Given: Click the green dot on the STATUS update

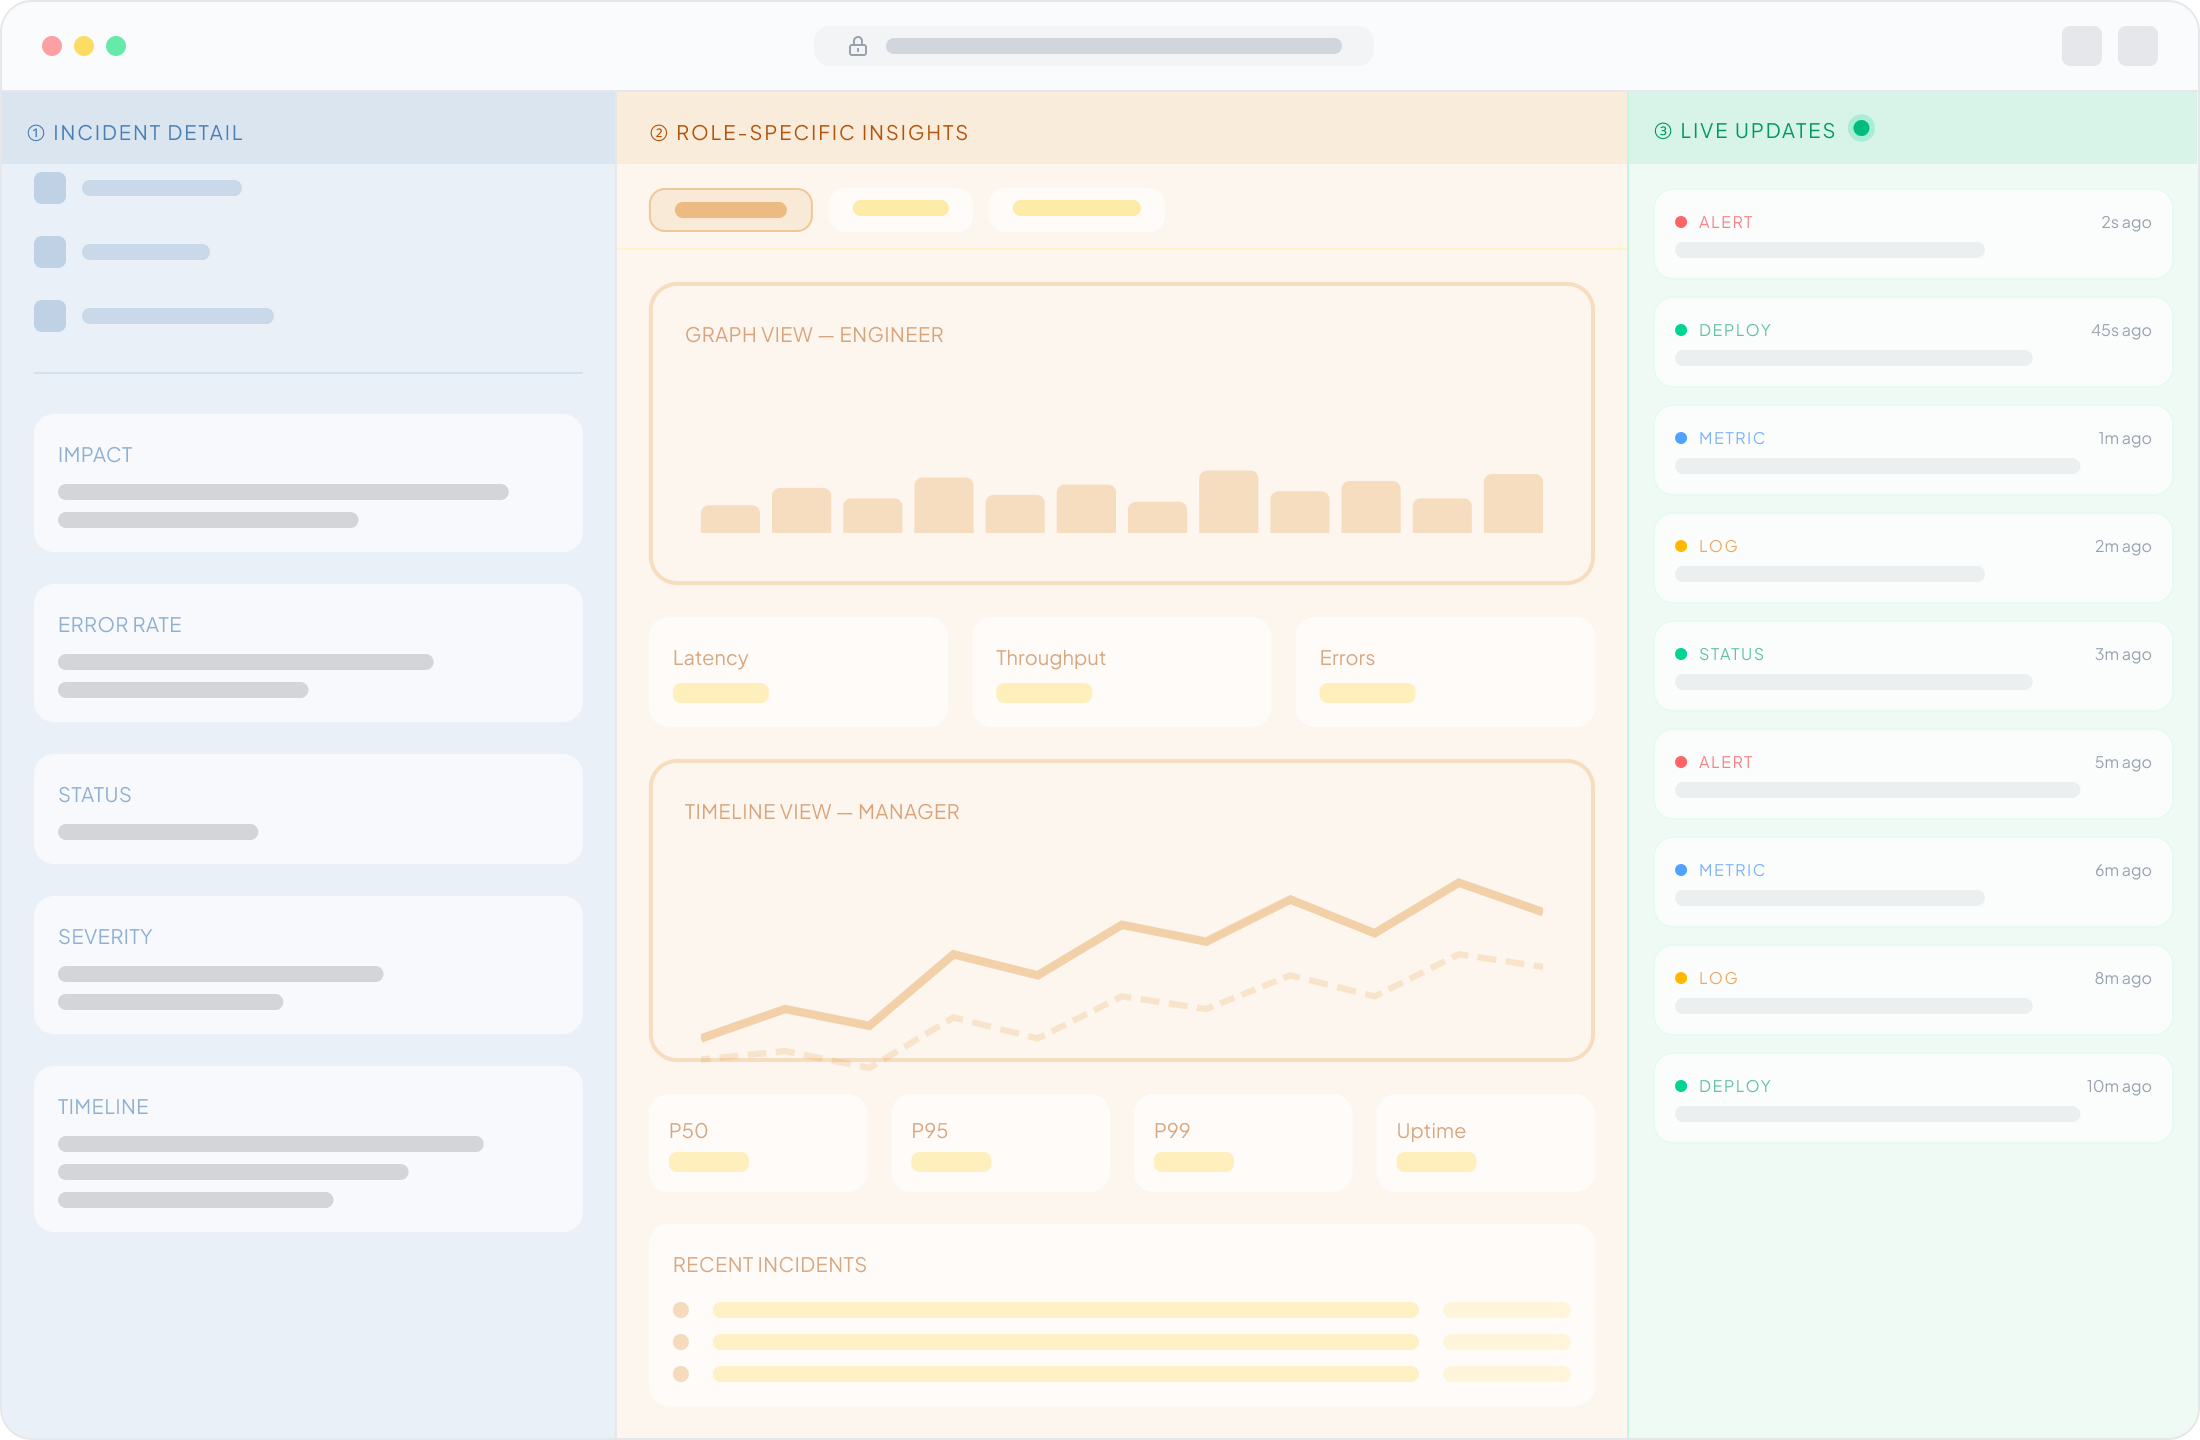Looking at the screenshot, I should coord(1681,654).
